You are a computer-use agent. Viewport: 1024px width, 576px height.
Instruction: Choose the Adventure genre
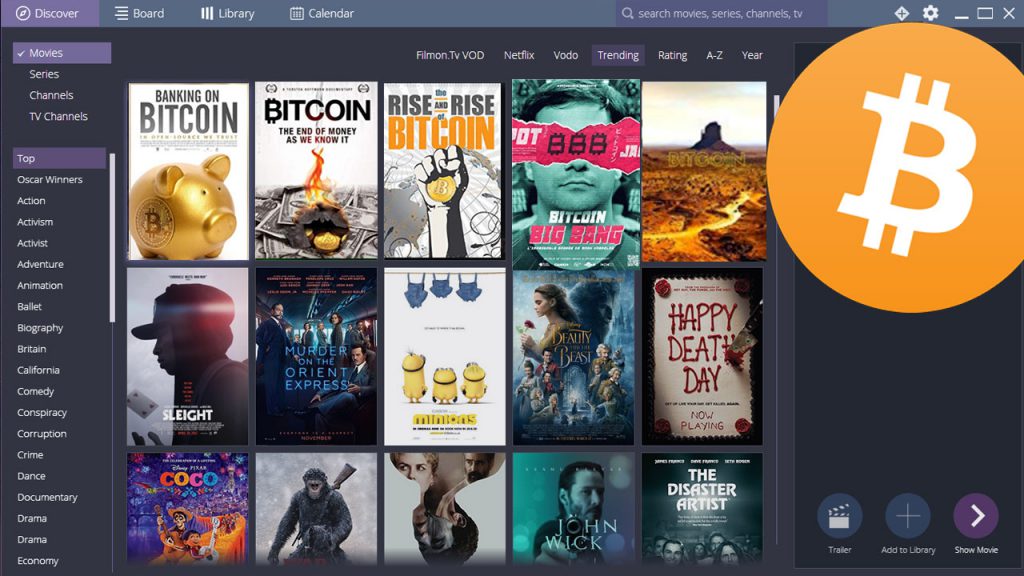(x=40, y=264)
